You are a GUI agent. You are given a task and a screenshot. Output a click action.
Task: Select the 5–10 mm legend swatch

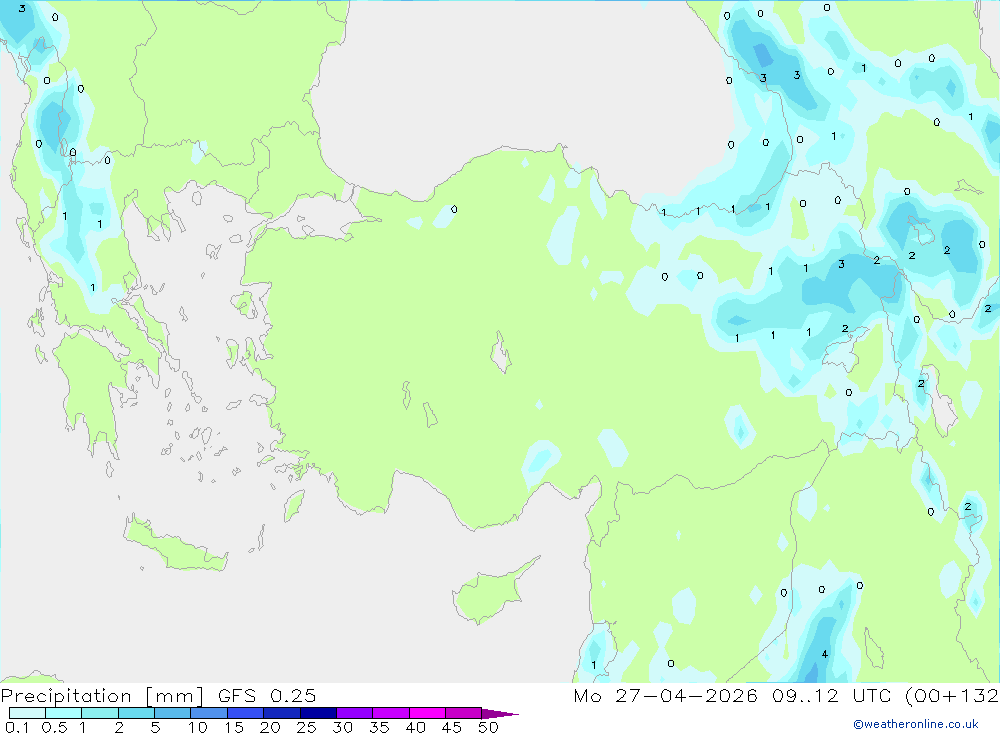click(172, 713)
